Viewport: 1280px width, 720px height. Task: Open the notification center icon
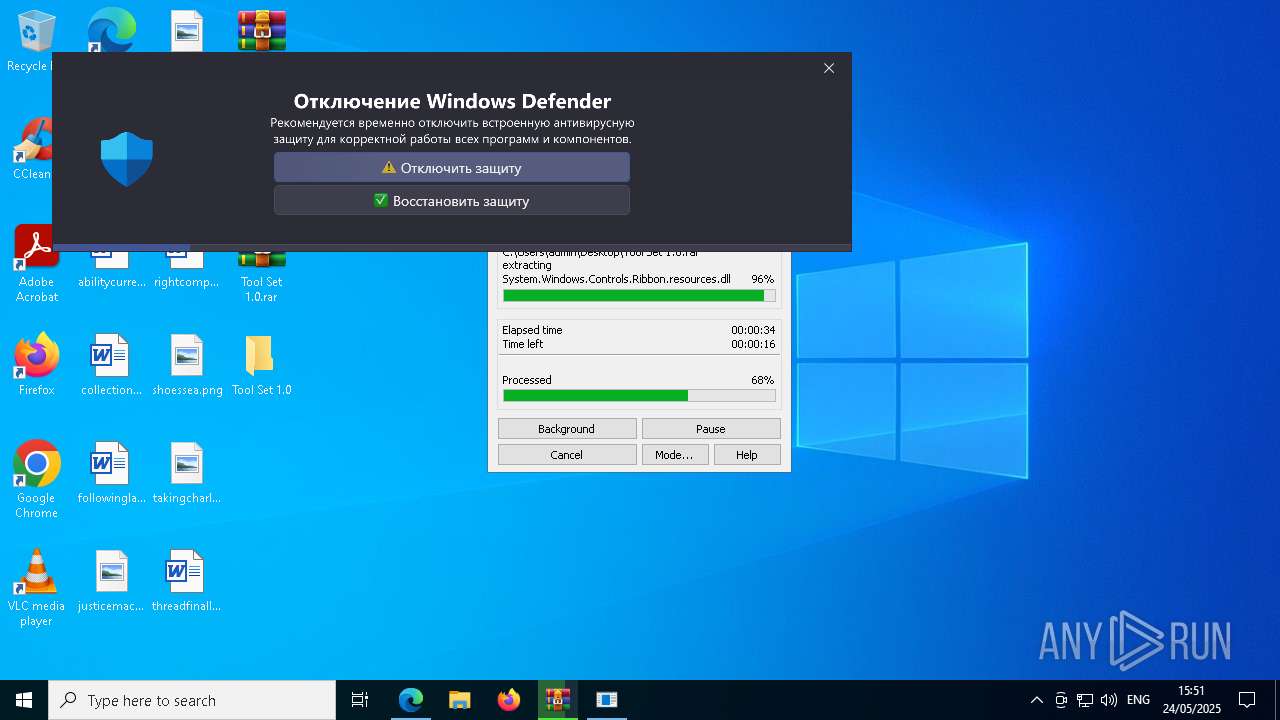[1247, 700]
